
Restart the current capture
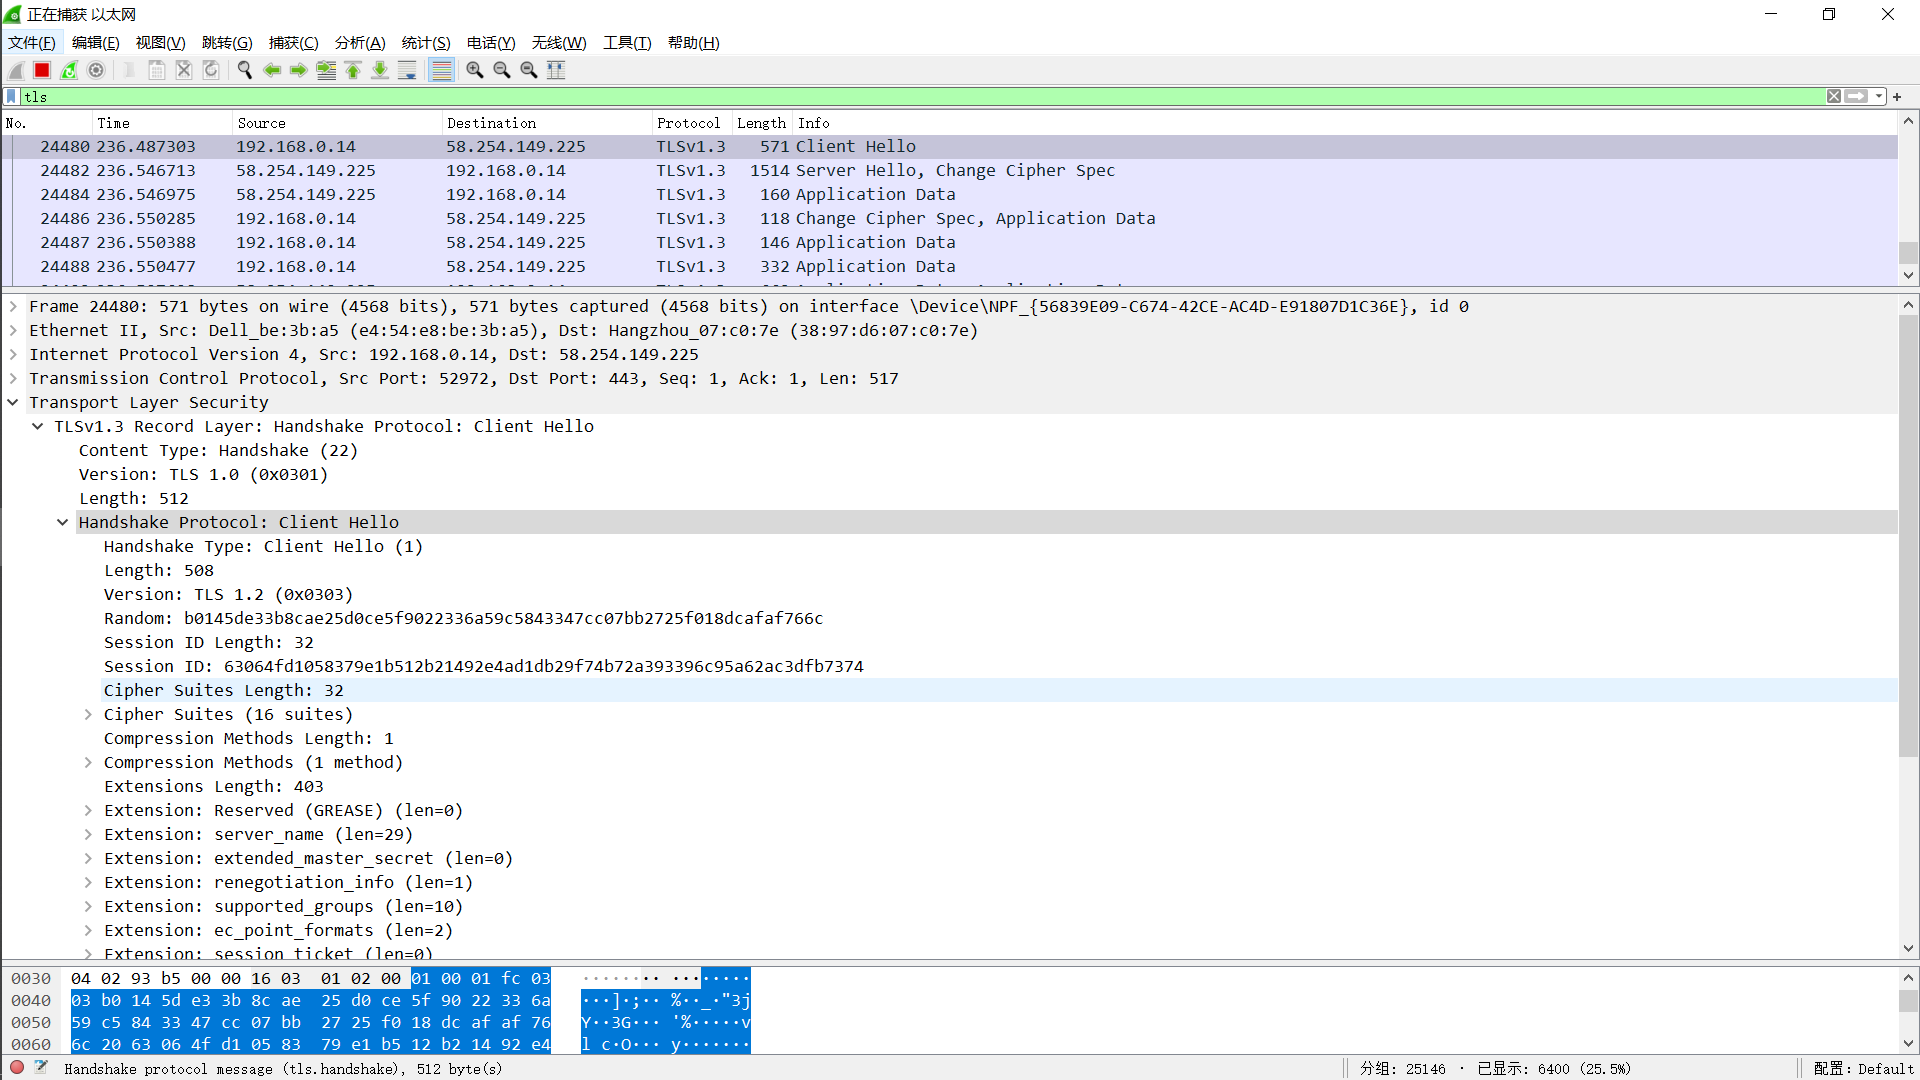[x=69, y=70]
